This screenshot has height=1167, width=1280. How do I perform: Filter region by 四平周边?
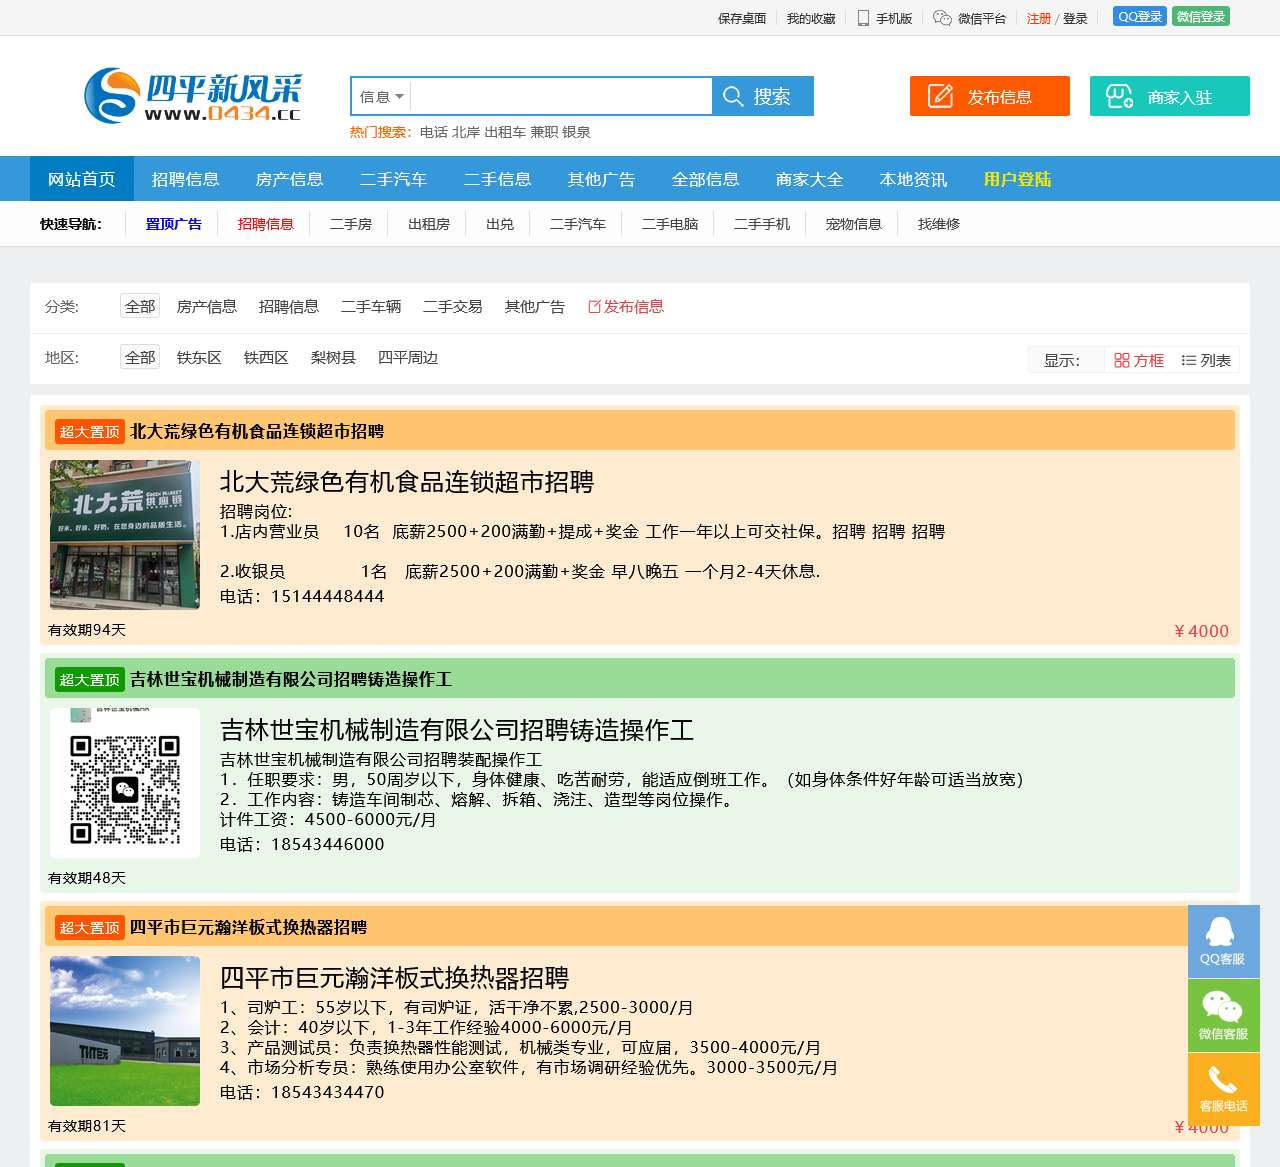408,357
